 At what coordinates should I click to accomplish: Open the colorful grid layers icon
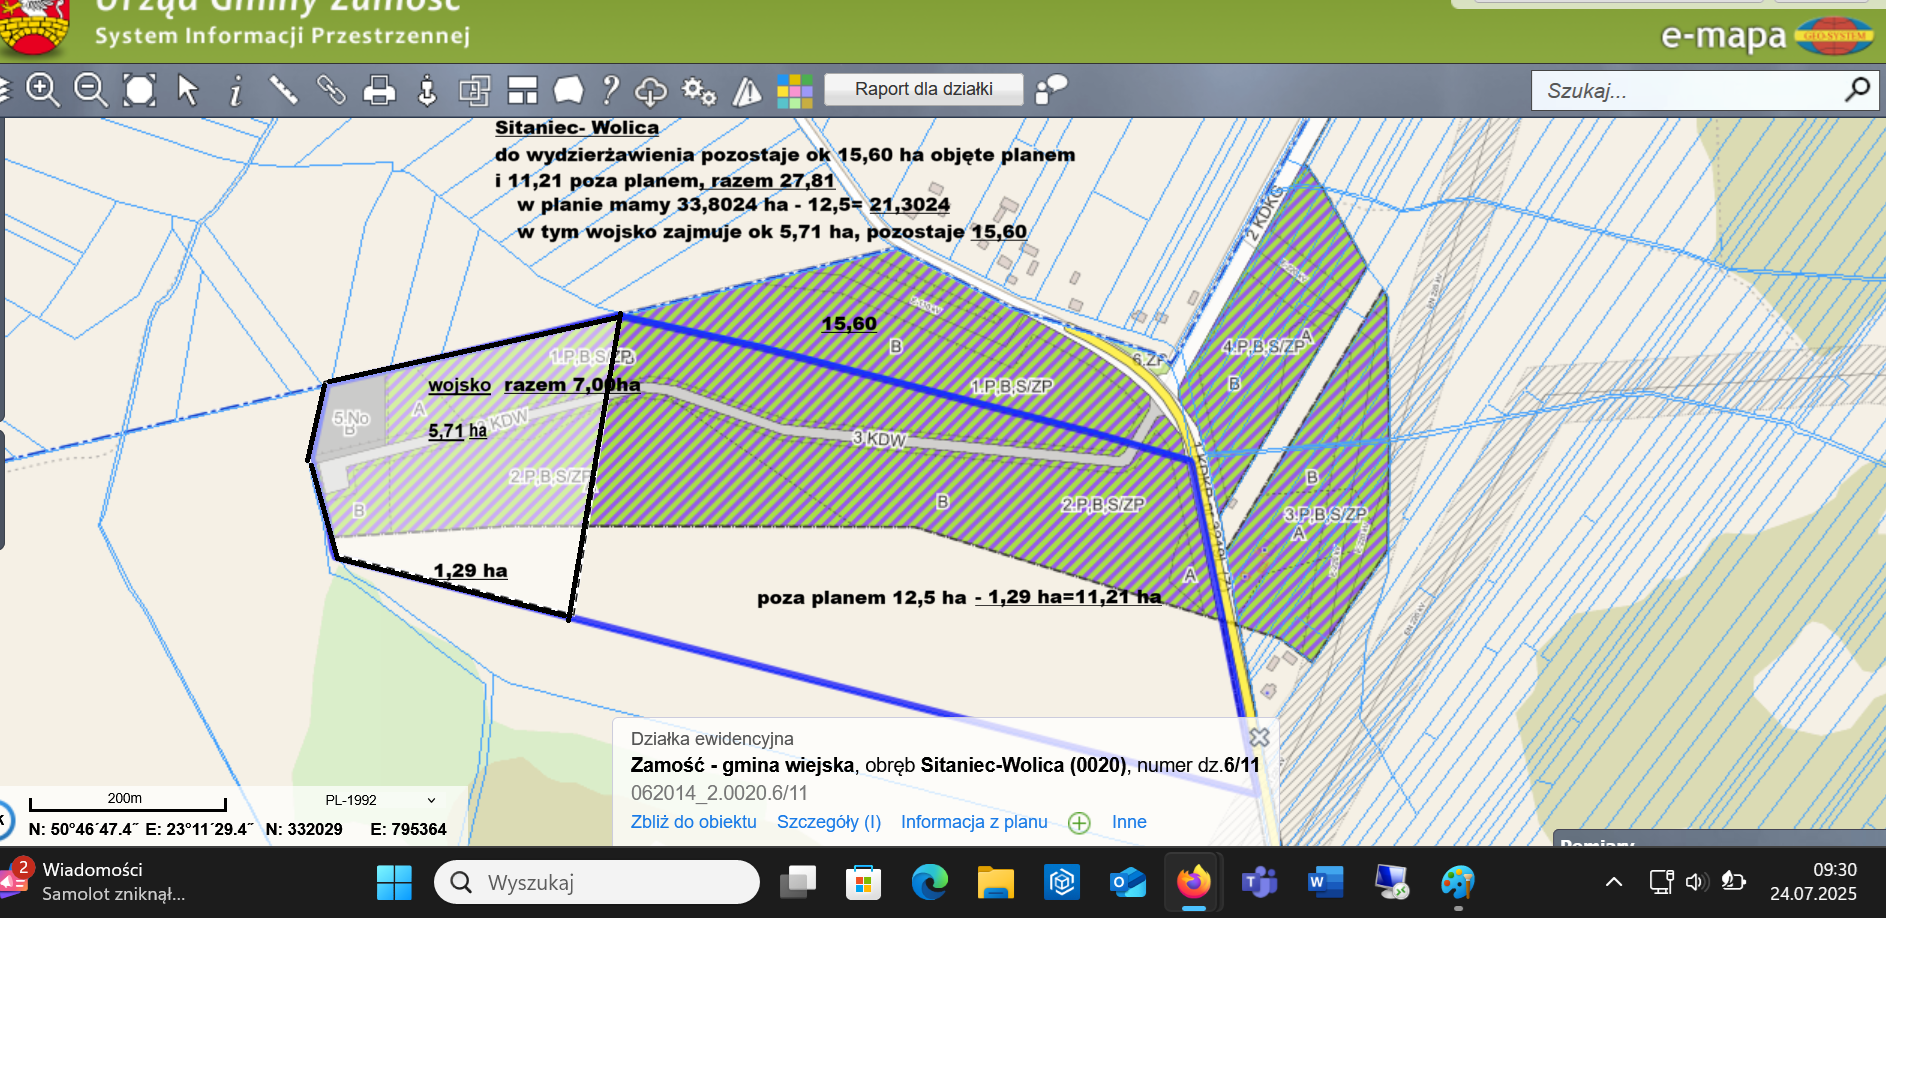pyautogui.click(x=794, y=91)
